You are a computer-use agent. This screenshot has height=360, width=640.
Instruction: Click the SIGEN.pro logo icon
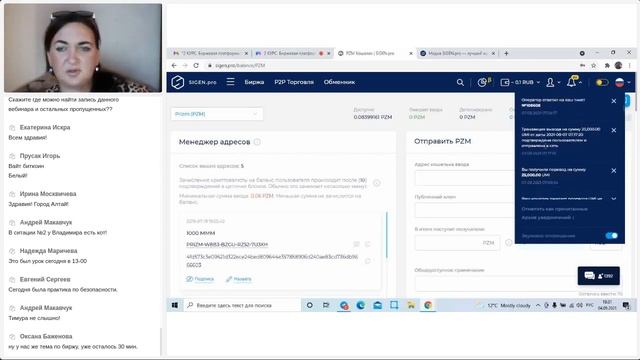pyautogui.click(x=178, y=82)
